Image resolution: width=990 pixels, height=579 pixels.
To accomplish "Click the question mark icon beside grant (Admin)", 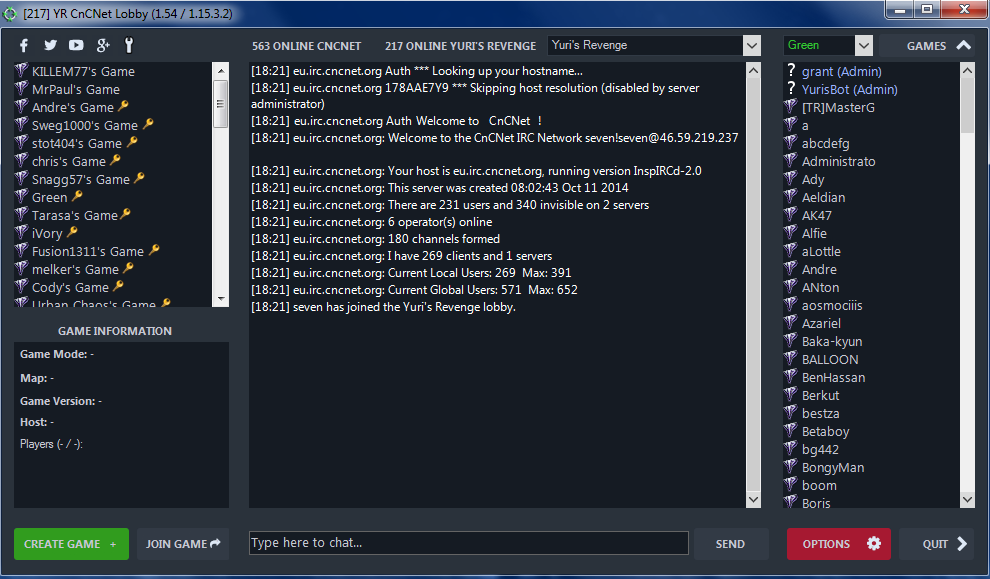I will [x=791, y=70].
